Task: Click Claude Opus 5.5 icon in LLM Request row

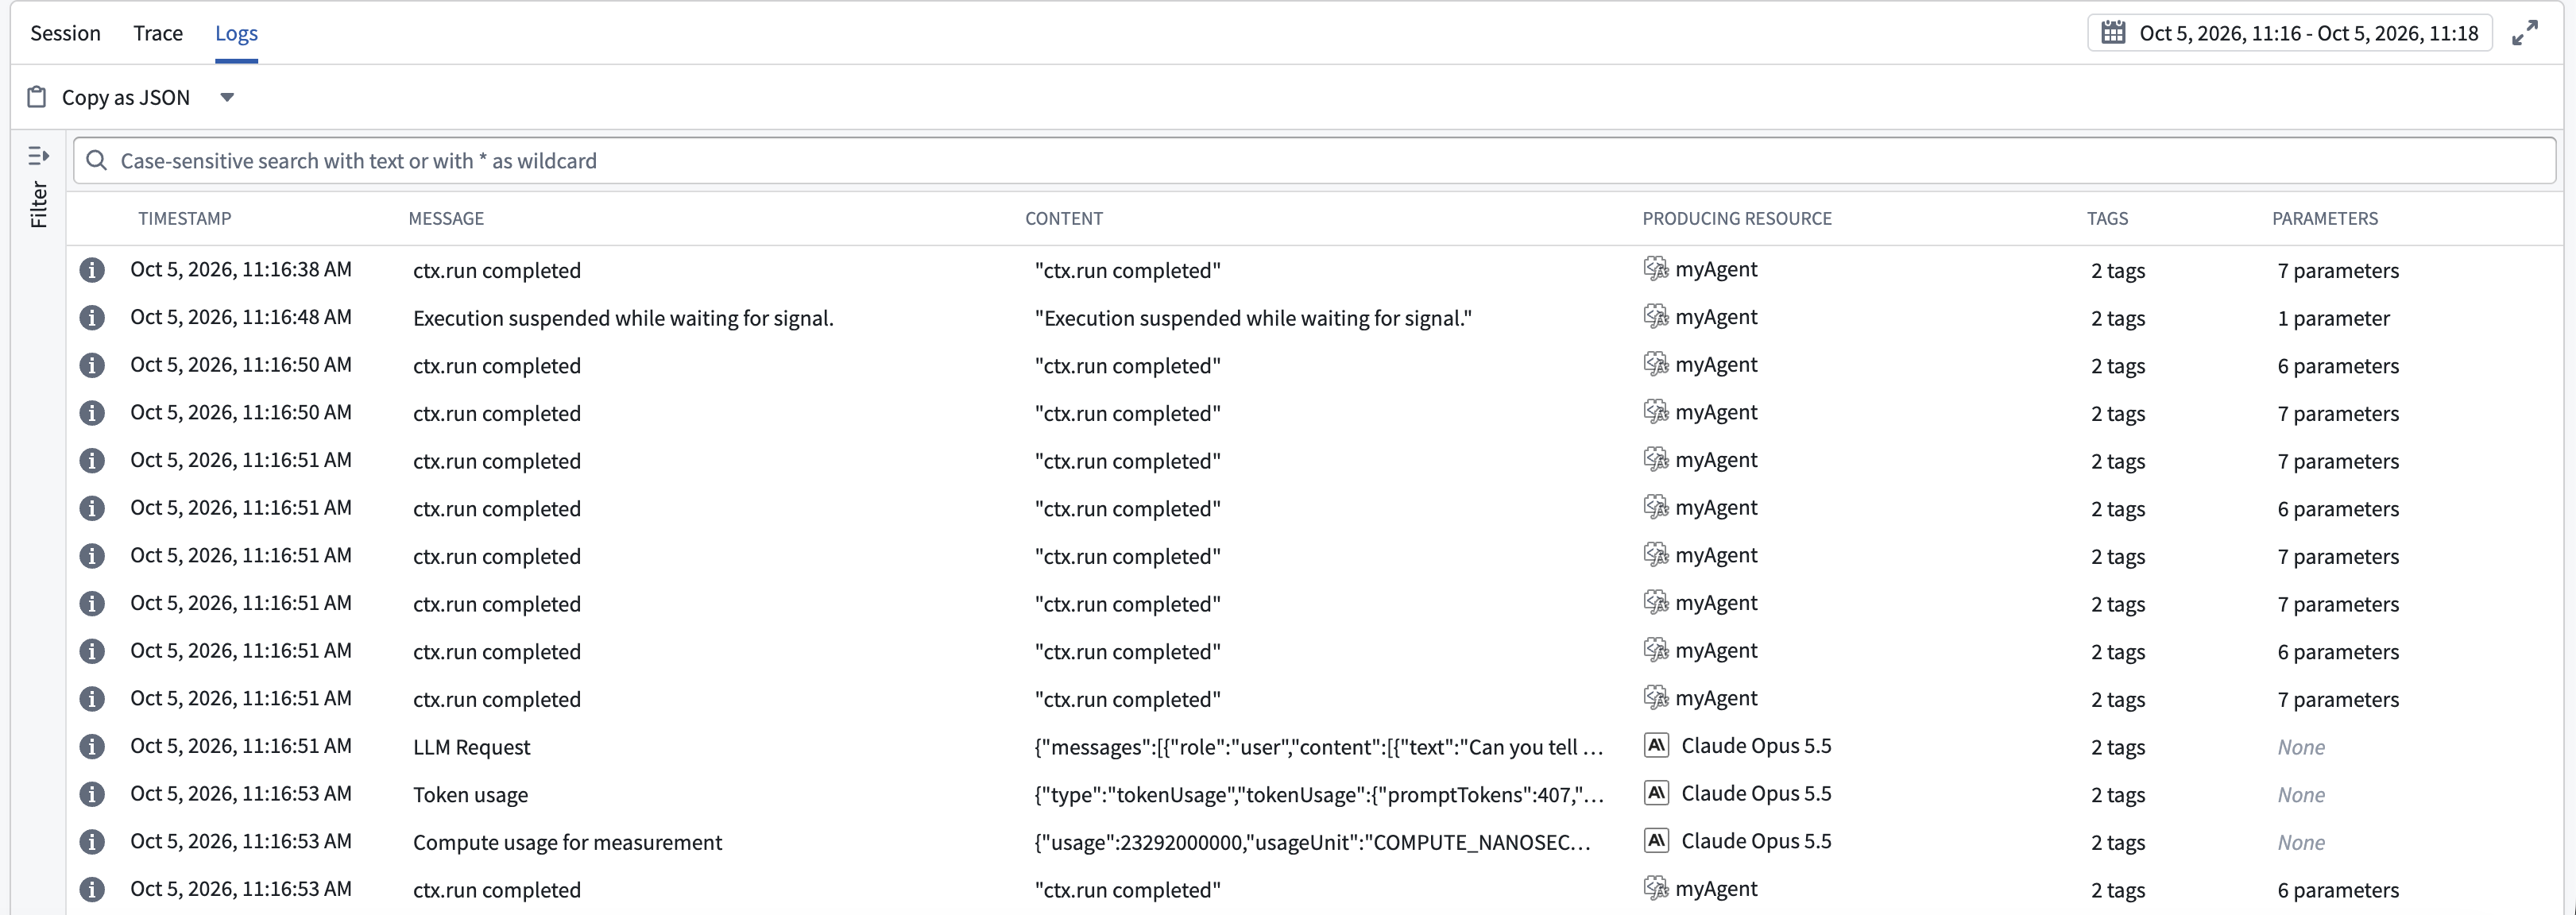Action: [1656, 745]
